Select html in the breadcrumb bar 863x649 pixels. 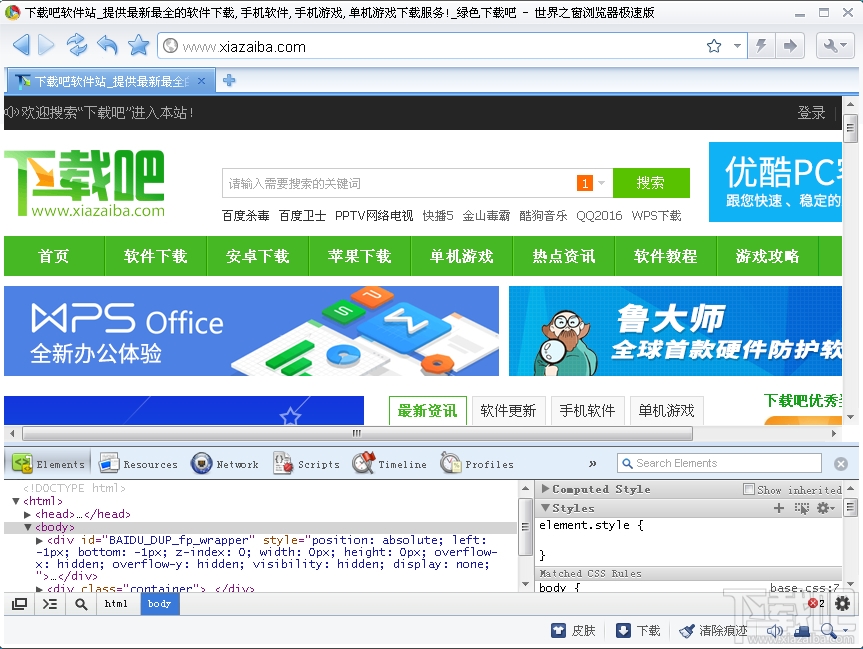(x=116, y=604)
